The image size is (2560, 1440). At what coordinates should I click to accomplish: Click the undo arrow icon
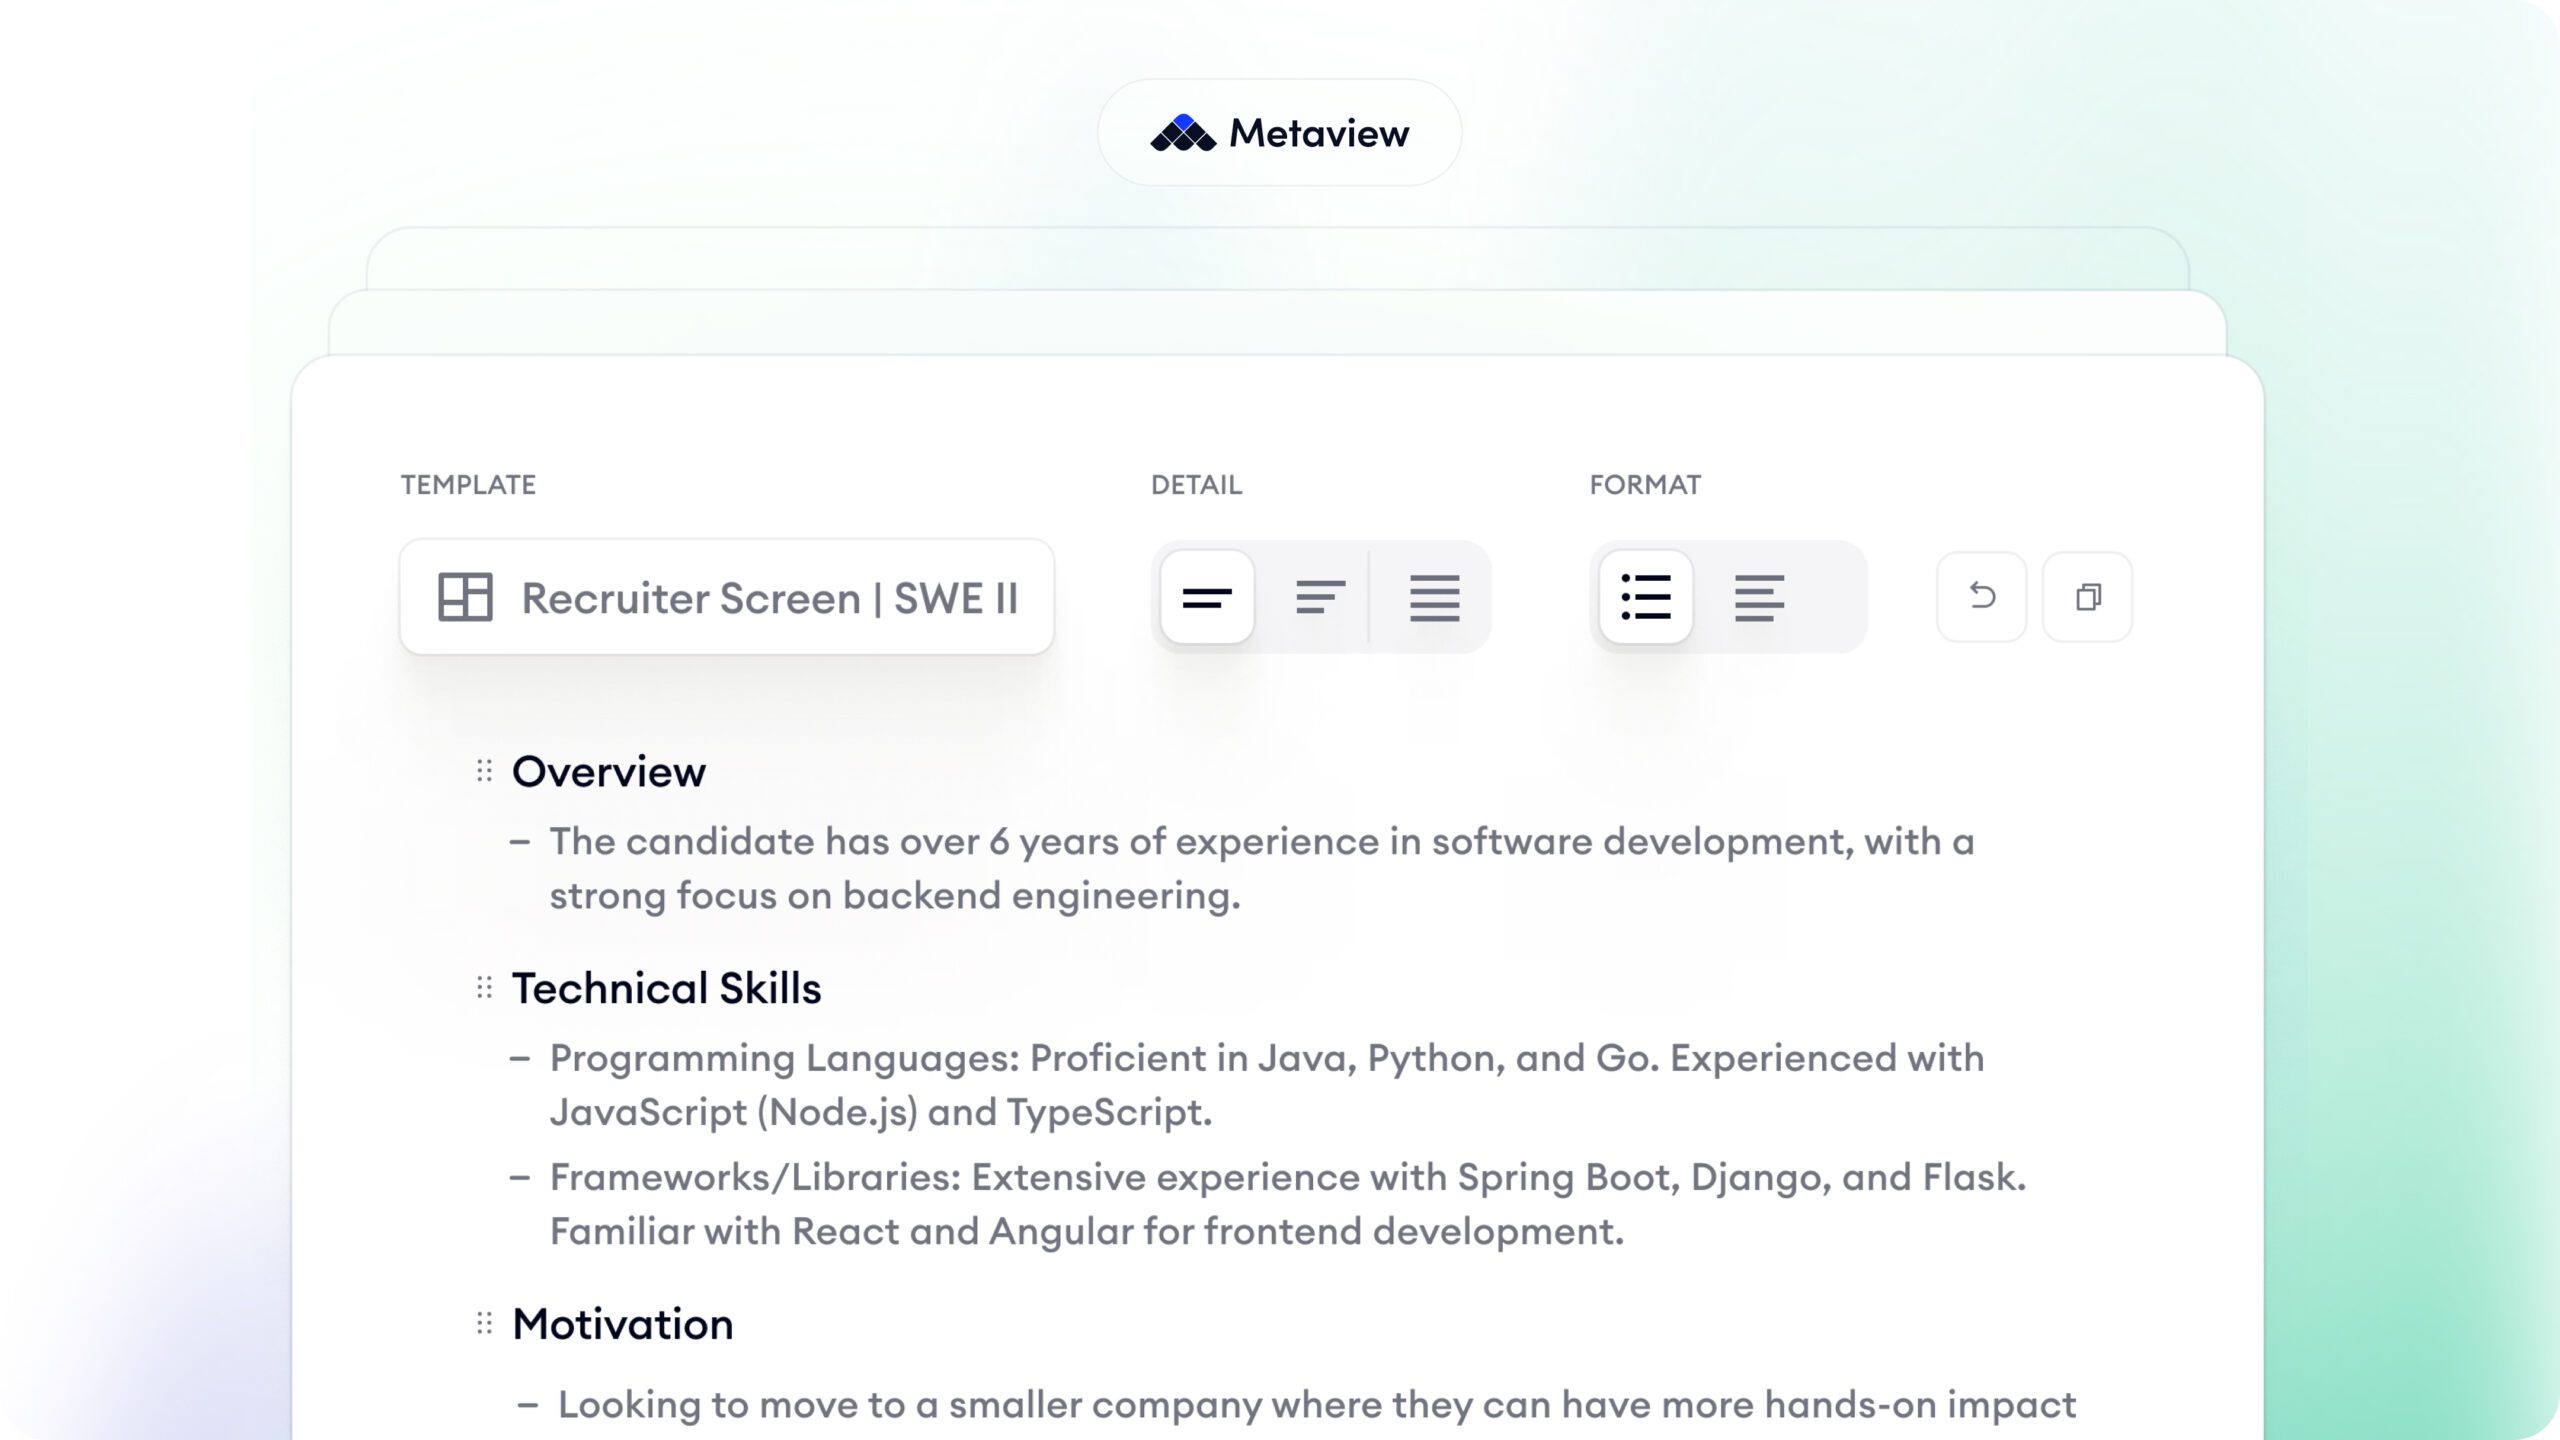[x=1981, y=597]
